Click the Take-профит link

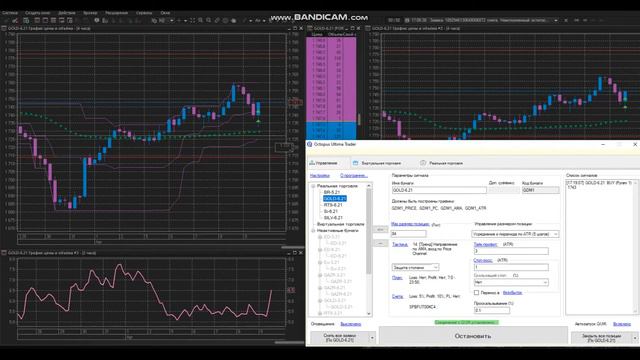tap(485, 244)
